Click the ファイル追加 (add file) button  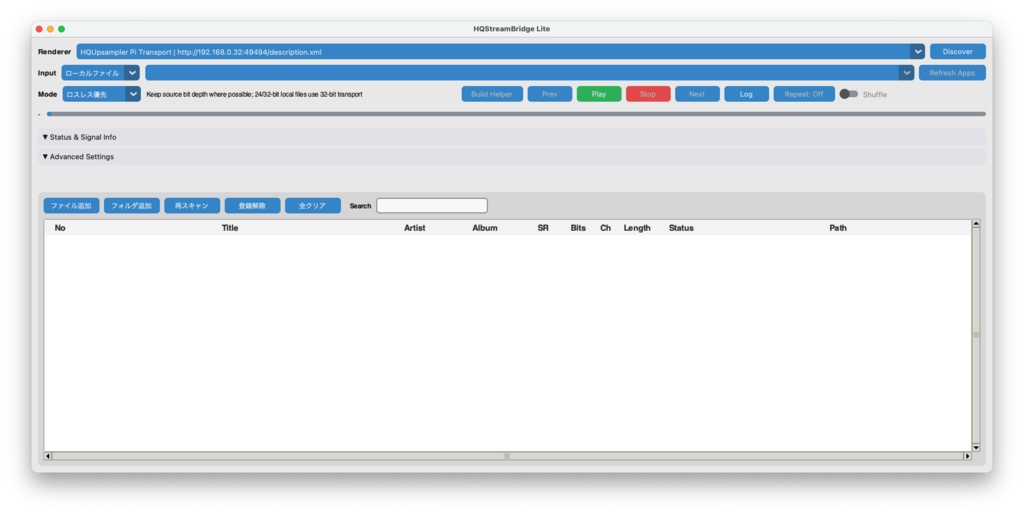coord(71,206)
